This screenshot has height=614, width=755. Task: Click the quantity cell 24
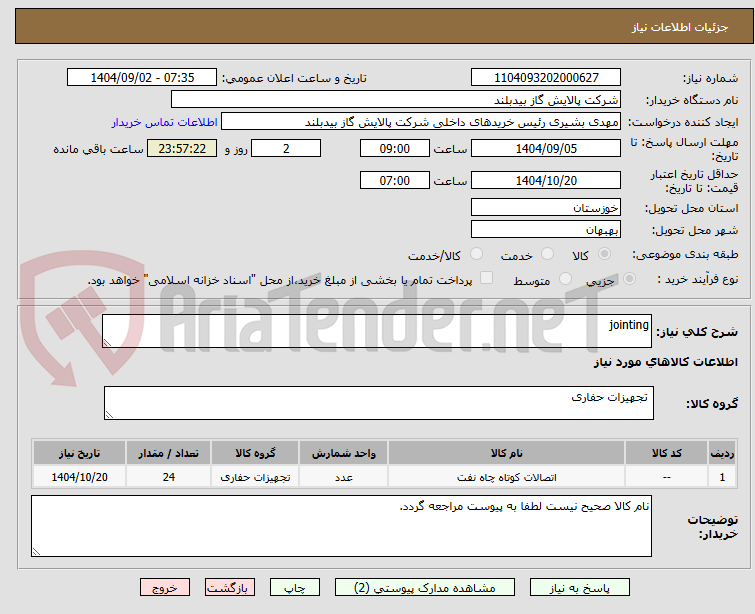pyautogui.click(x=169, y=477)
